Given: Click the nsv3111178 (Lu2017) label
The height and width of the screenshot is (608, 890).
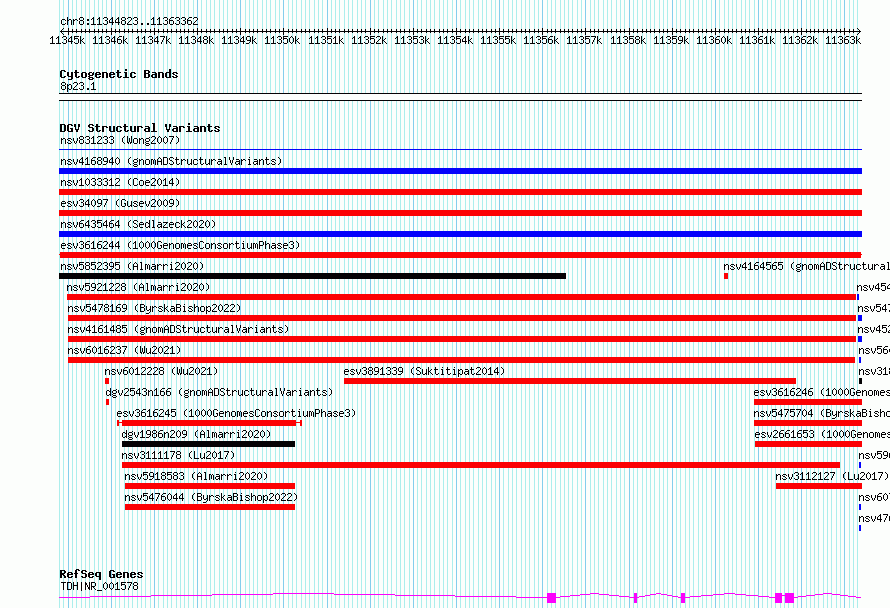Looking at the screenshot, I should tap(178, 455).
